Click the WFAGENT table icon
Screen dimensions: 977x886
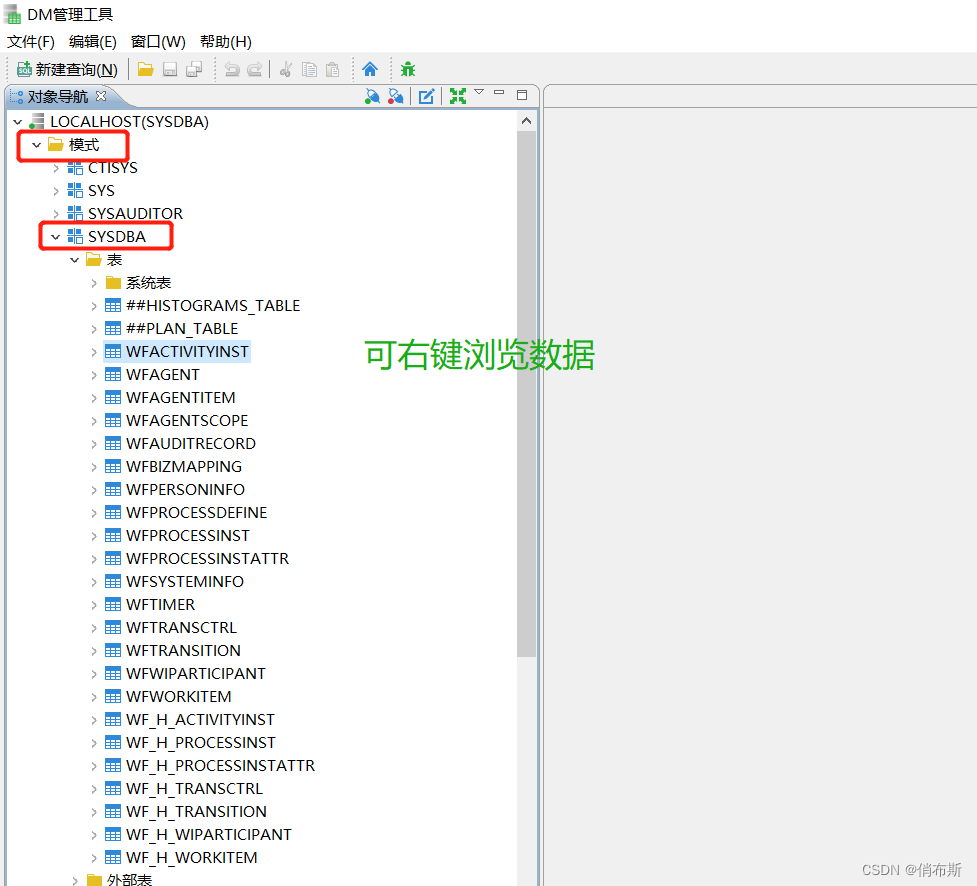(x=113, y=374)
